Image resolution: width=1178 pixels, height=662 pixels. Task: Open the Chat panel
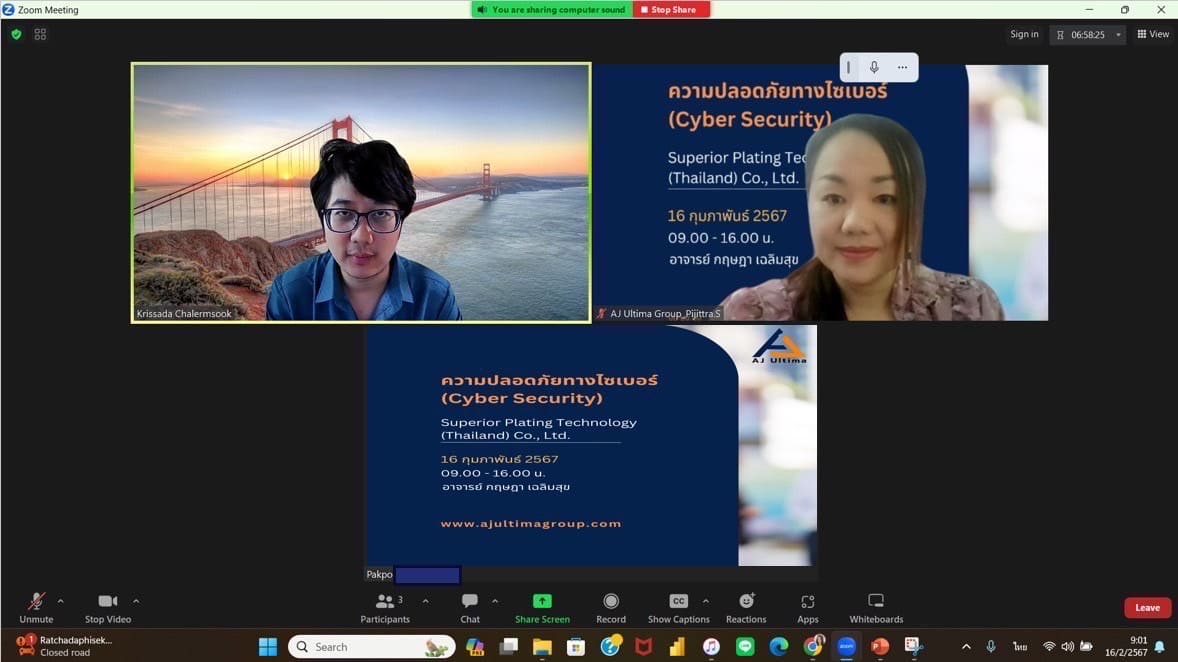point(470,608)
